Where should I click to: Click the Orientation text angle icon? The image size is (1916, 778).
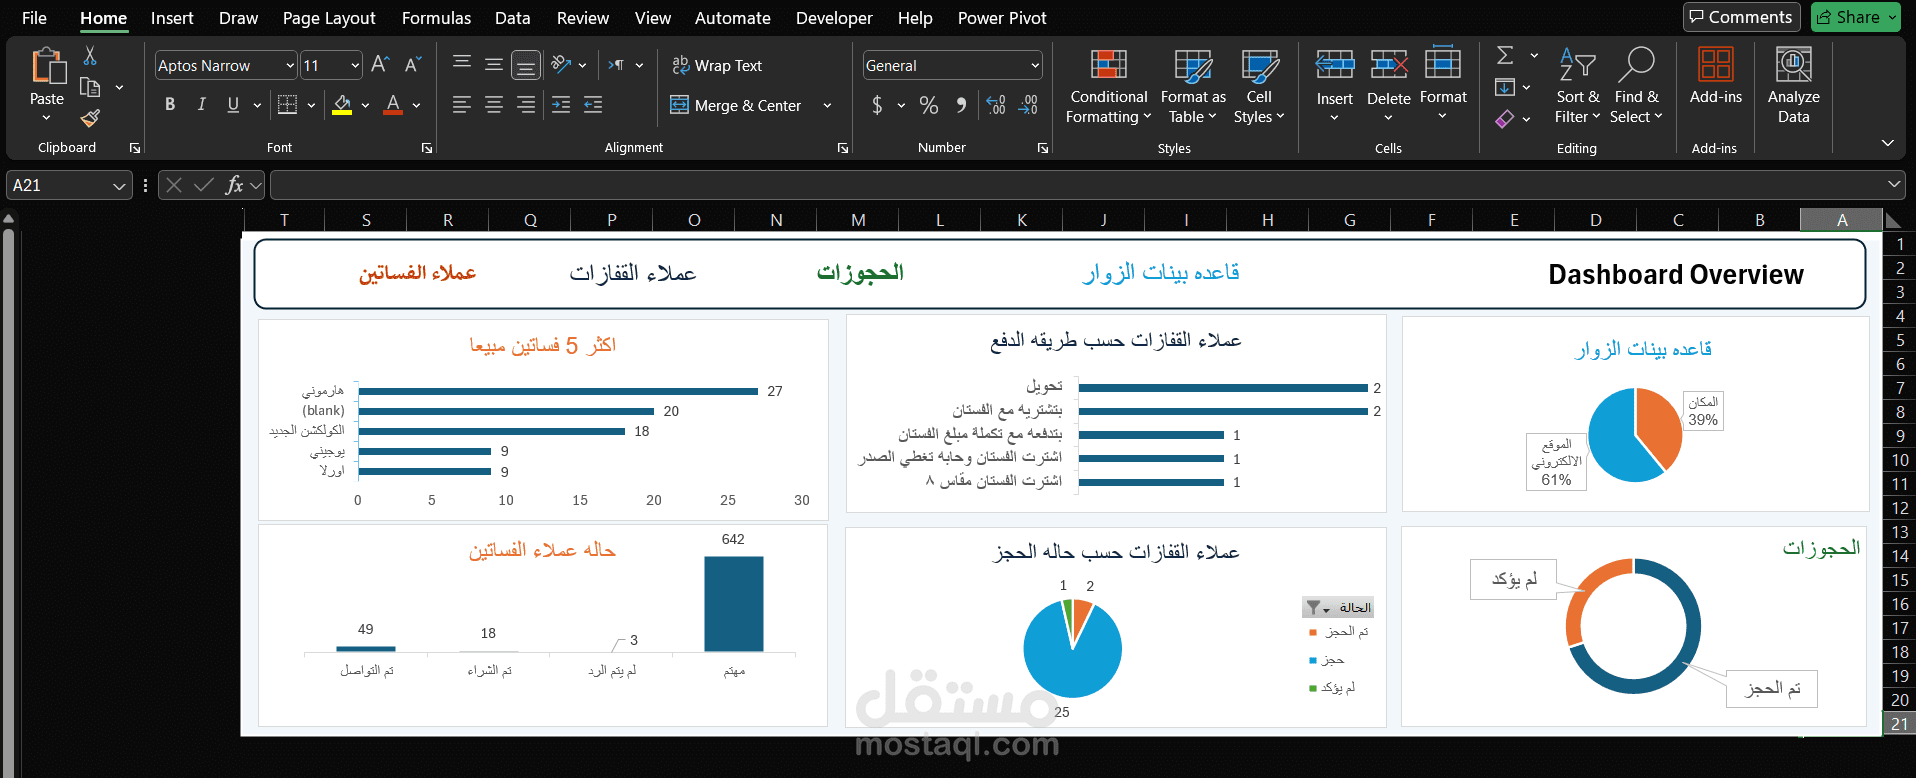coord(561,64)
